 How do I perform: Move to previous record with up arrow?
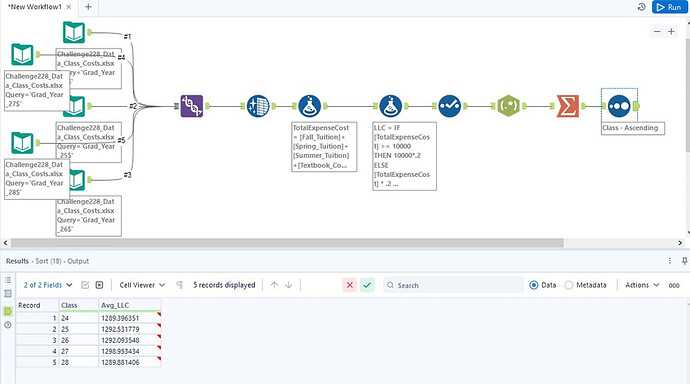pos(274,285)
